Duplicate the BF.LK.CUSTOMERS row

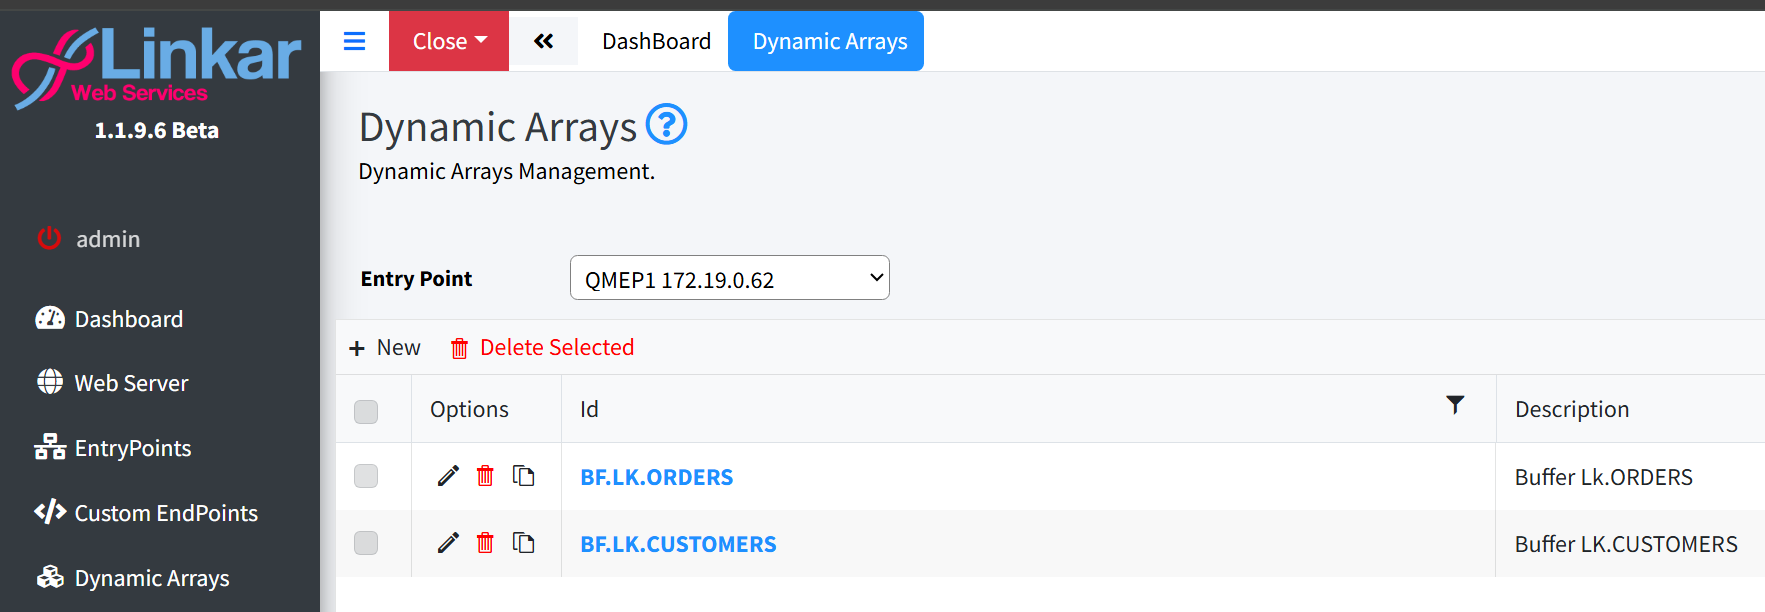(x=523, y=543)
